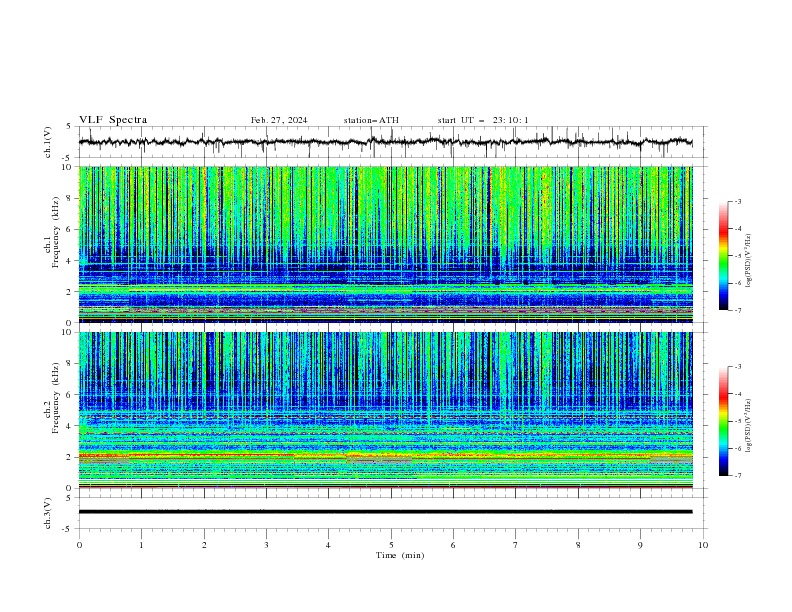Click the "-7" label on ch.2 color bar
This screenshot has width=792, height=612.
click(x=738, y=476)
